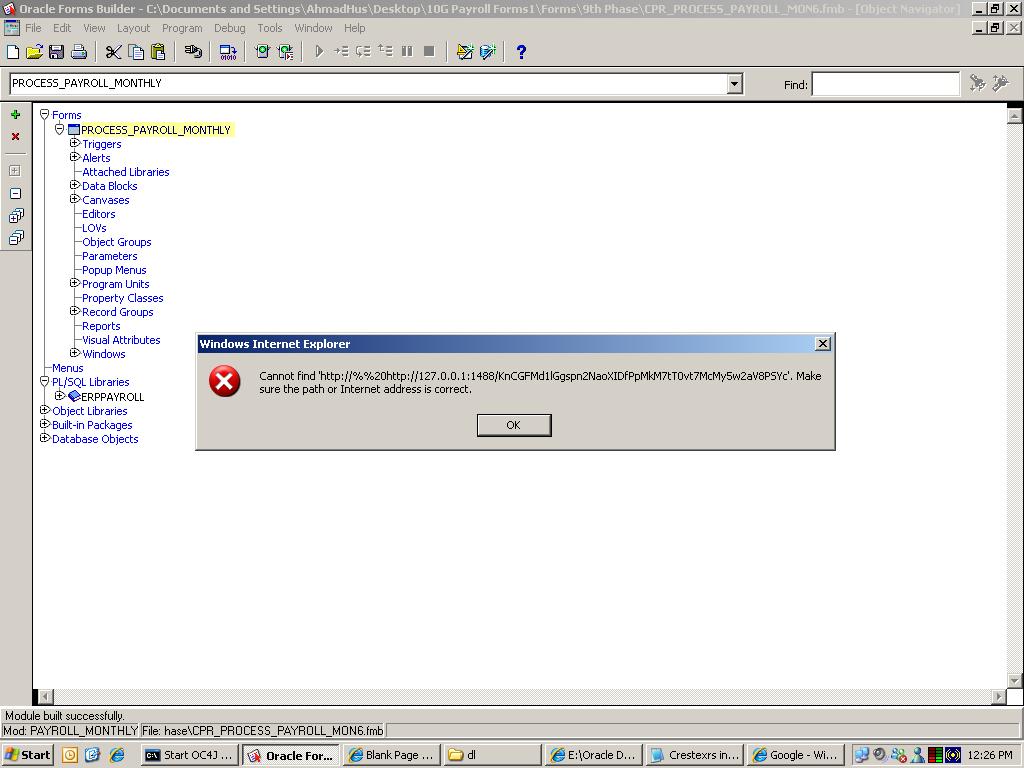This screenshot has width=1024, height=768.
Task: Click the Windows Start button
Action: [x=28, y=755]
